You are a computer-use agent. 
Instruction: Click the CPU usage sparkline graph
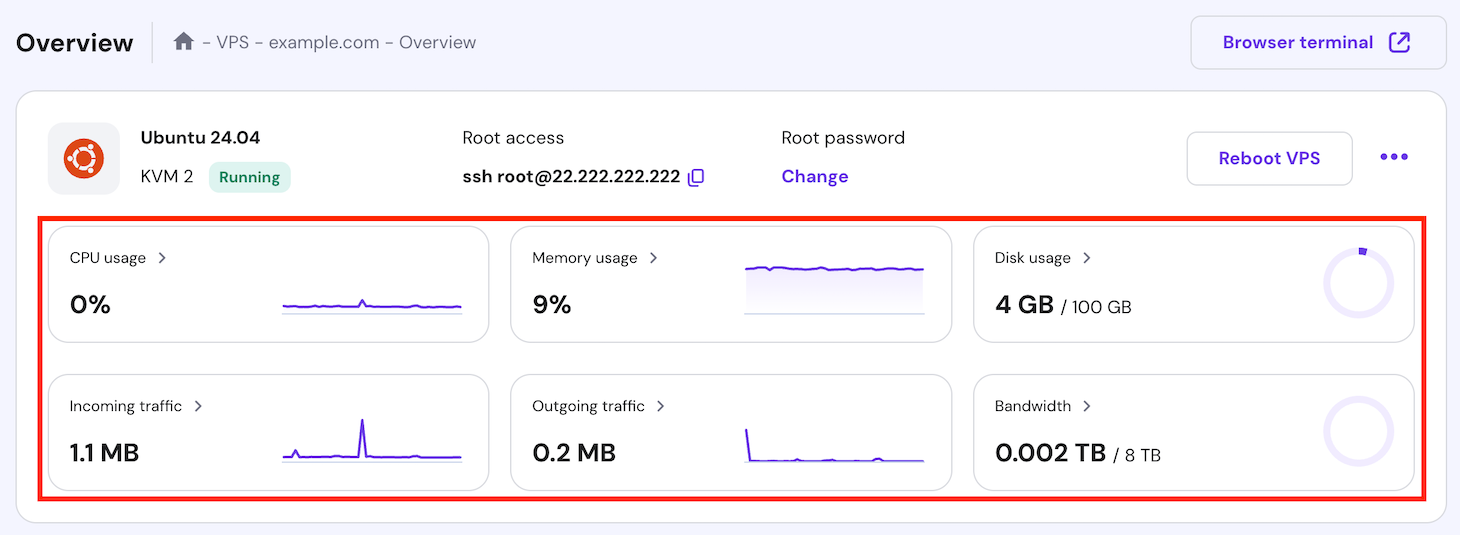coord(372,305)
